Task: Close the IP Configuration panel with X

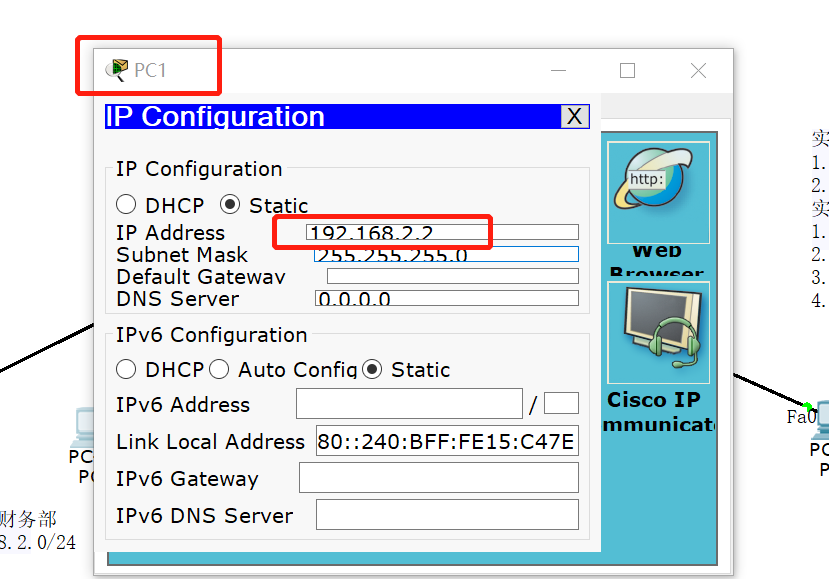Action: [x=575, y=116]
